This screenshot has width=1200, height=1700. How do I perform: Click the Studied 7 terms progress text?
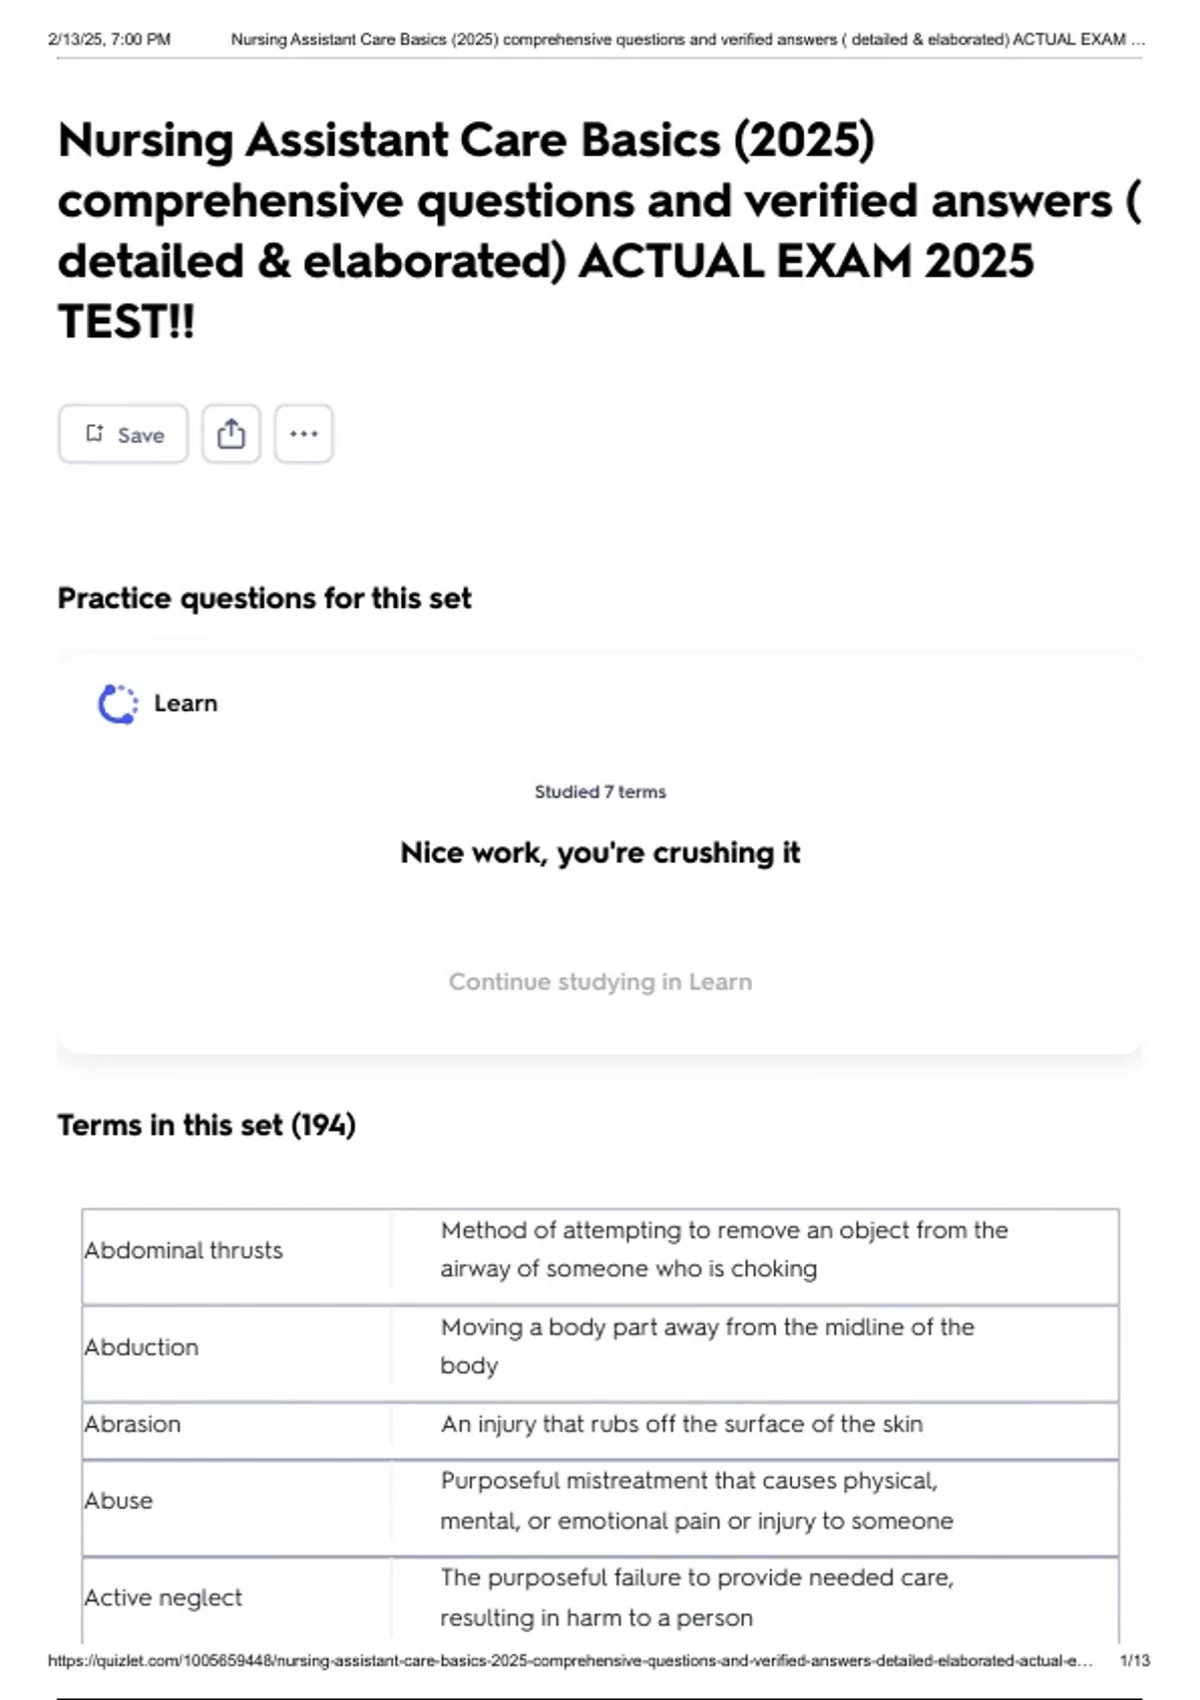[600, 792]
